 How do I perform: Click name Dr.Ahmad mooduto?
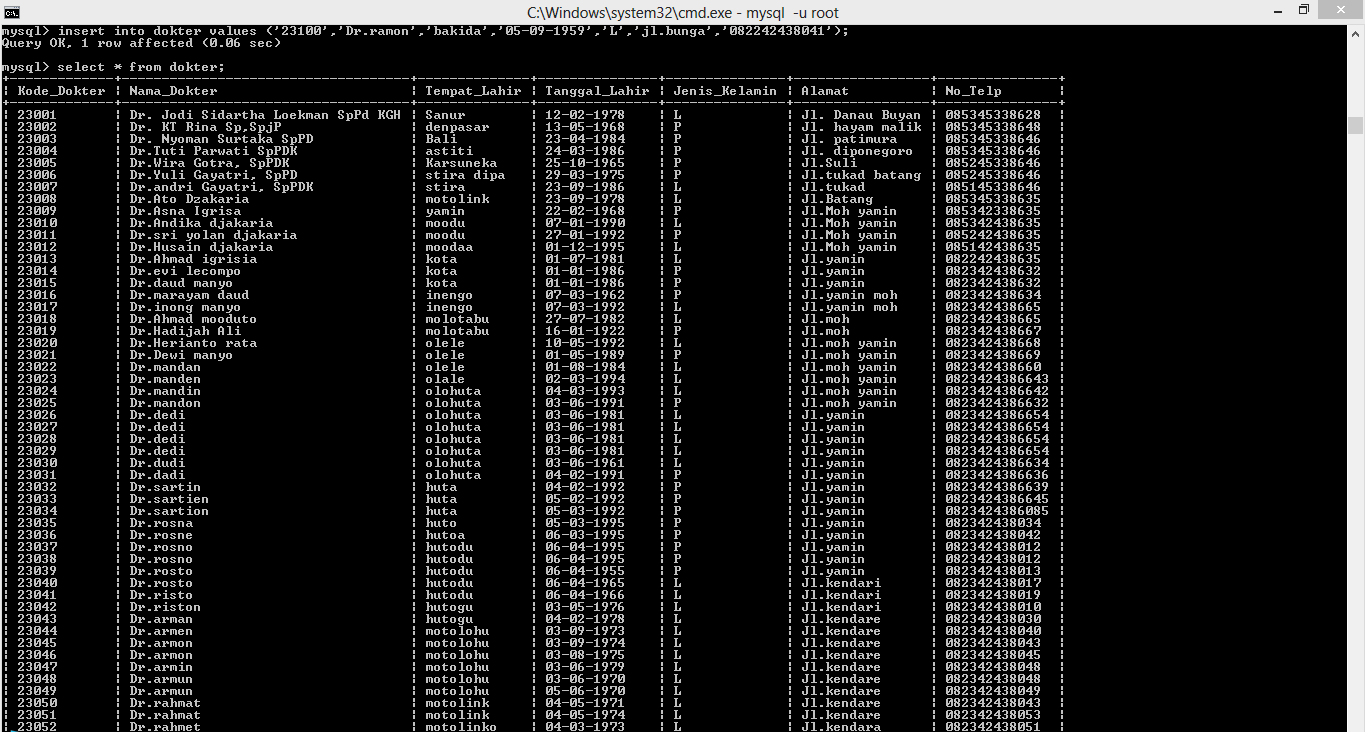(x=193, y=319)
